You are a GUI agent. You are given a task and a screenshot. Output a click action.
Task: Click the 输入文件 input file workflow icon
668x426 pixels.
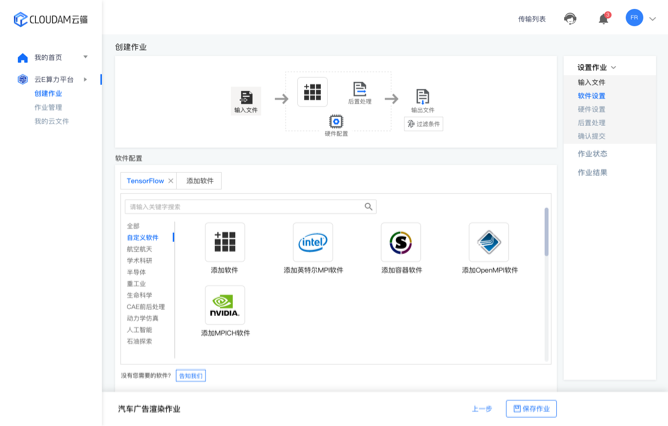[x=246, y=98]
